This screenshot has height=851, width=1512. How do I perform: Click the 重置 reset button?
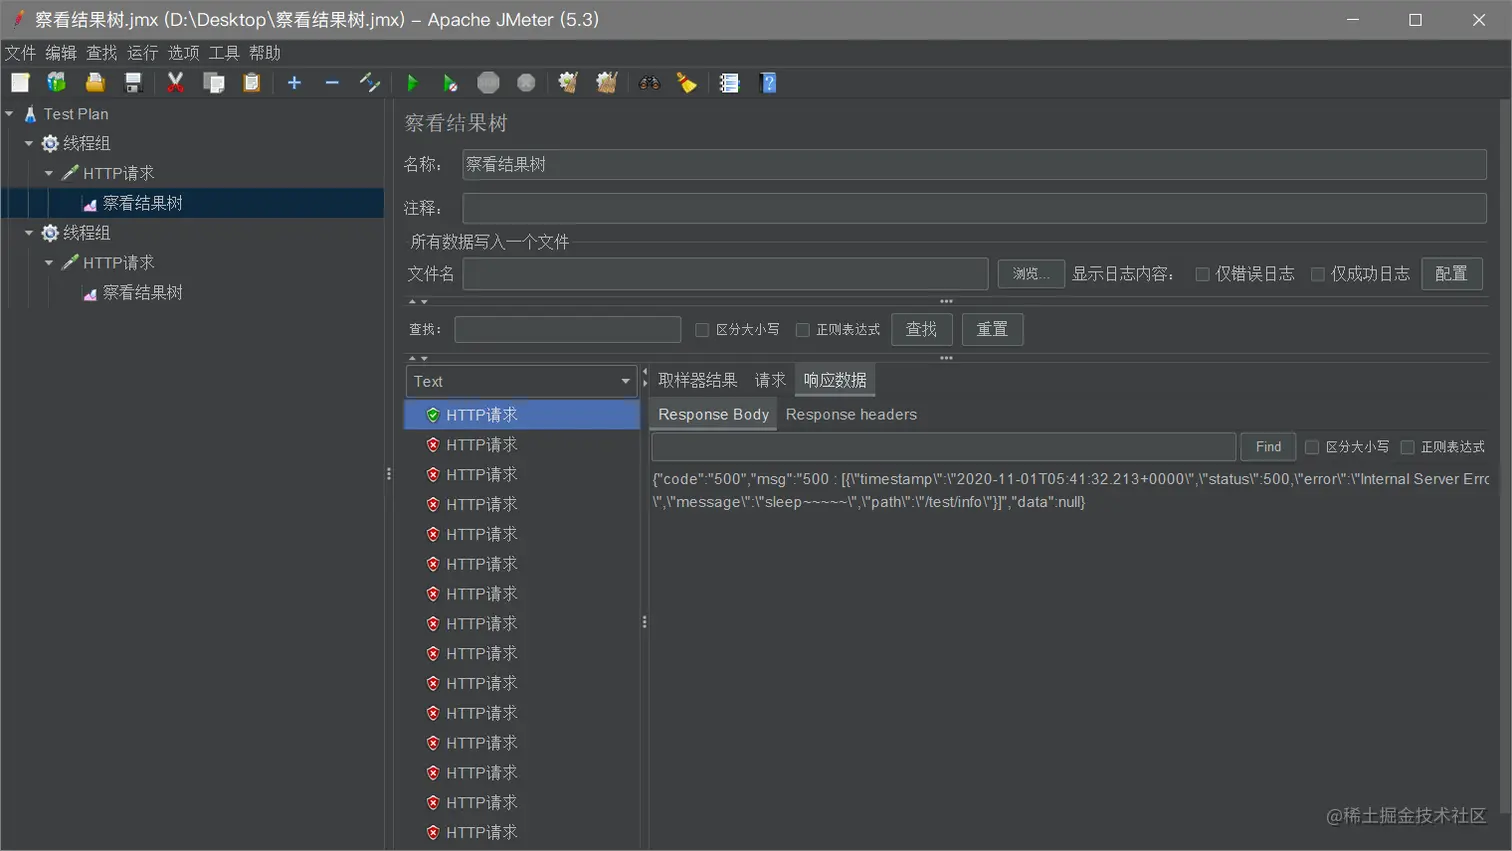click(x=992, y=329)
